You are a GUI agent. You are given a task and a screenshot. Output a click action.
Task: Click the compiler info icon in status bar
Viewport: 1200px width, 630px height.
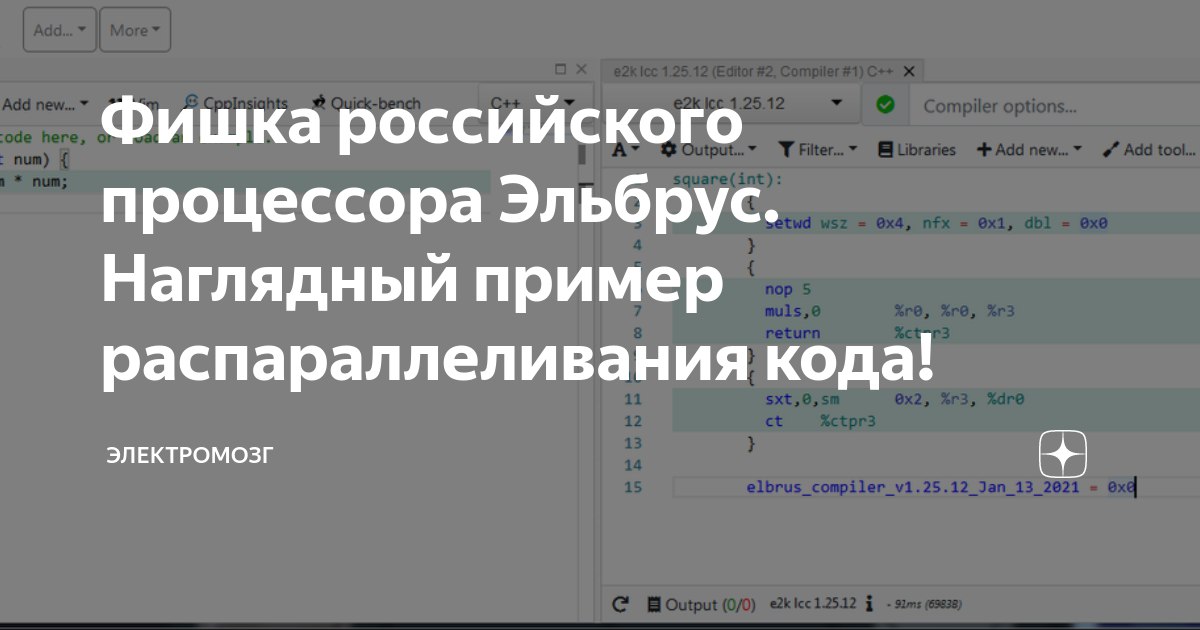869,604
